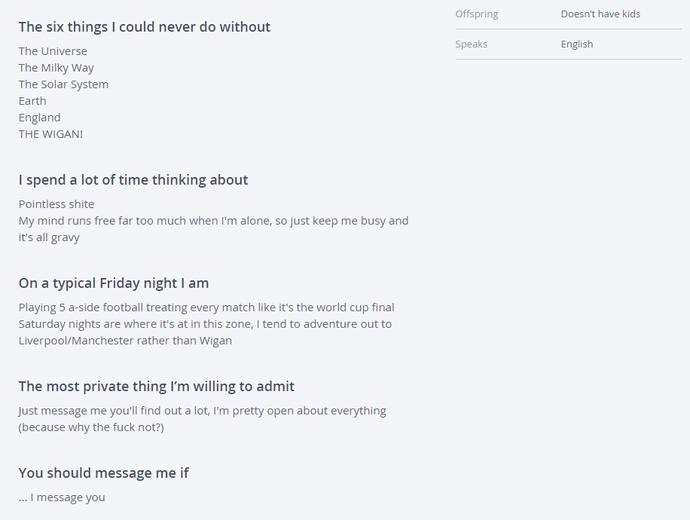
Task: Click 'I spend a lot of time thinking about' heading
Action: 133,180
